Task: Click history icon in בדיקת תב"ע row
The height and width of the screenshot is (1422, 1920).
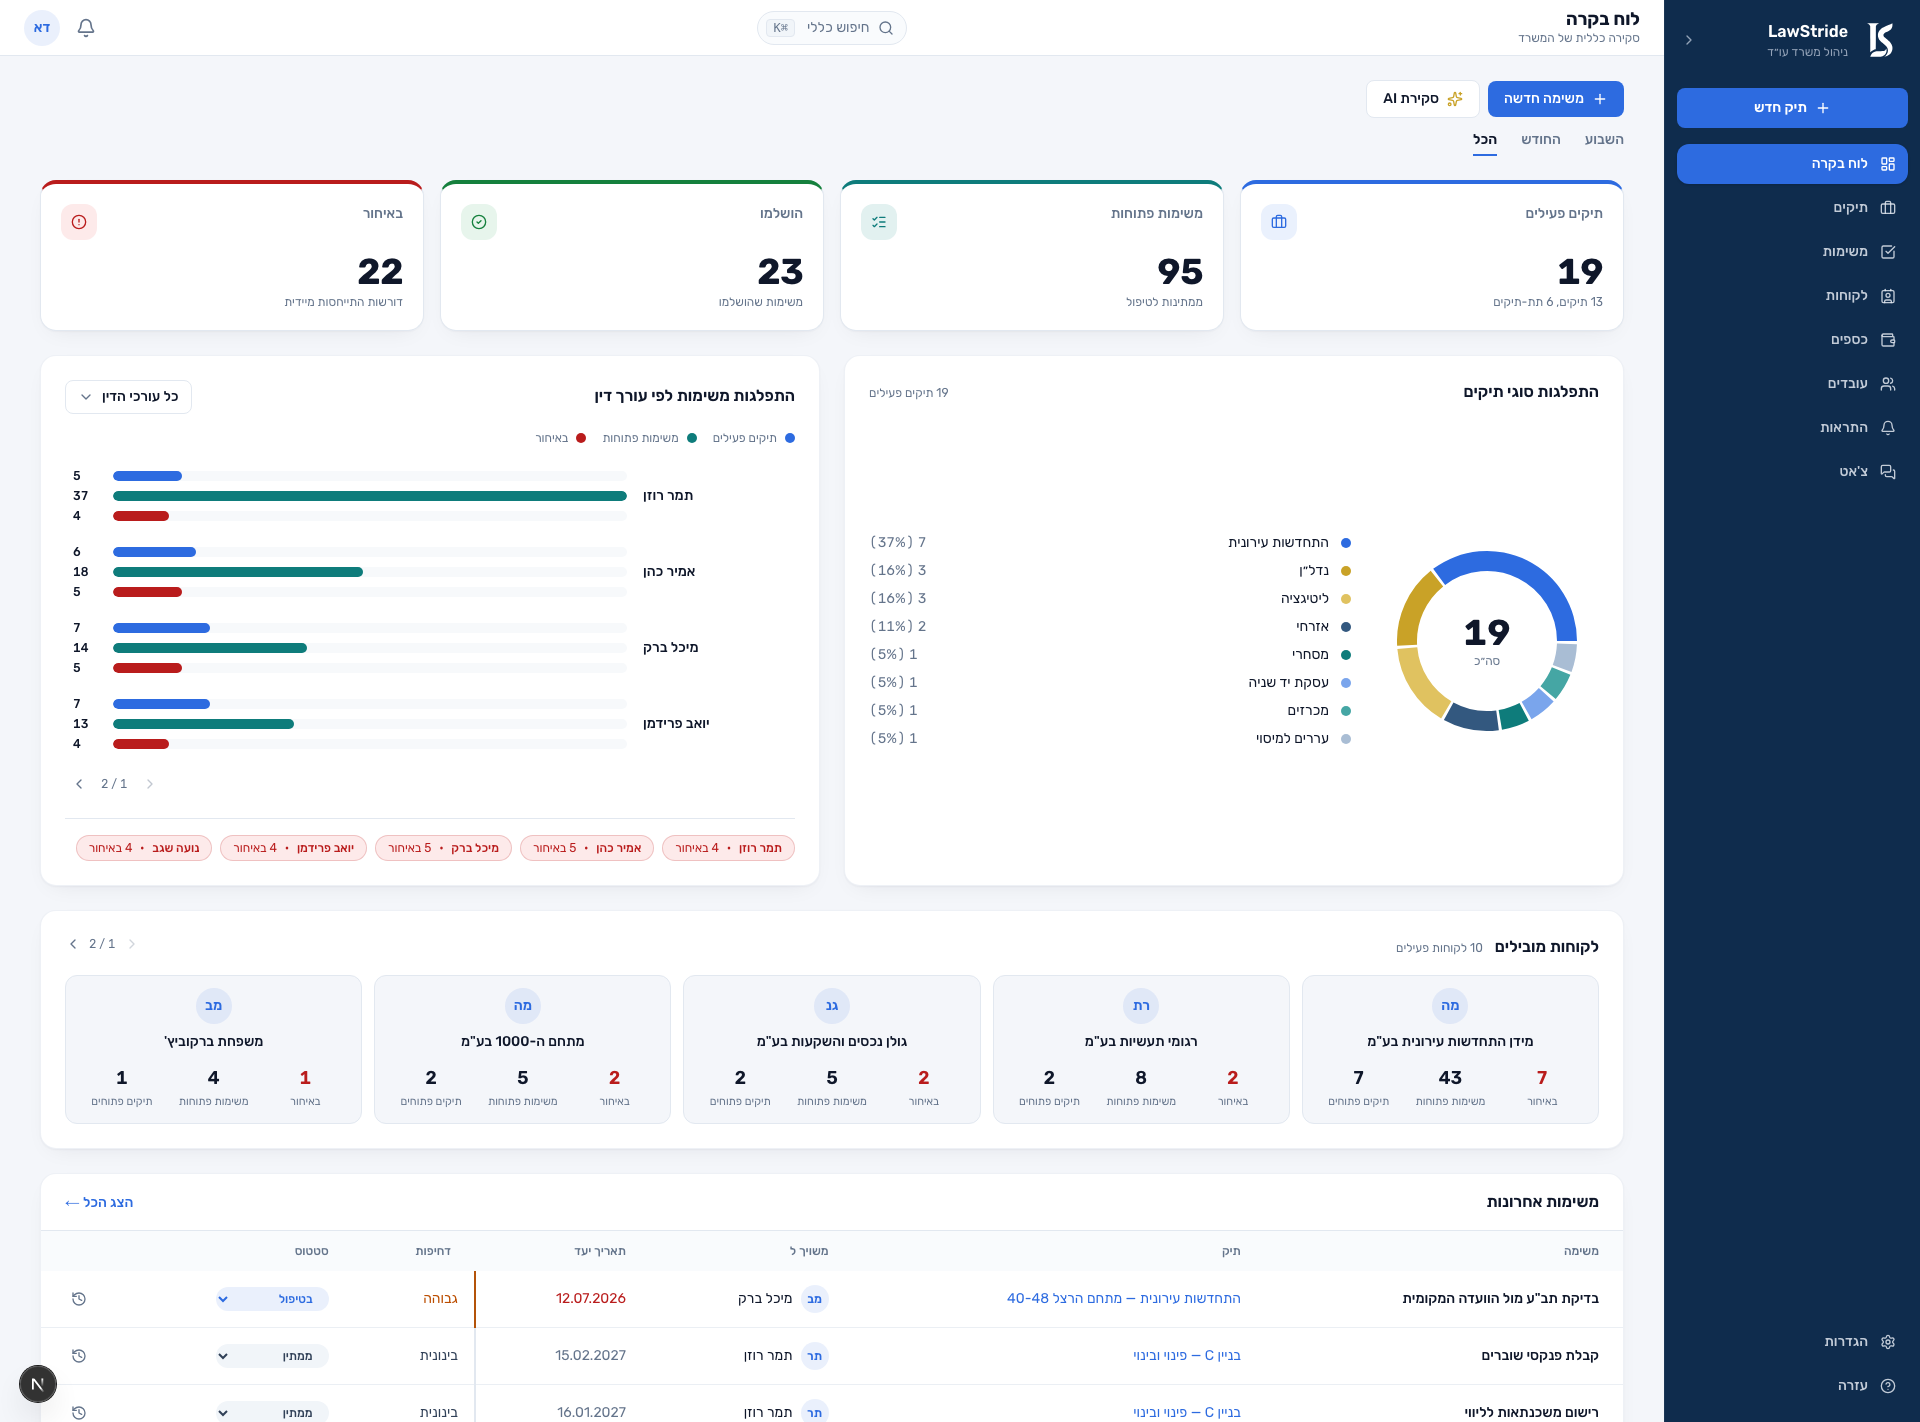Action: (x=79, y=1299)
